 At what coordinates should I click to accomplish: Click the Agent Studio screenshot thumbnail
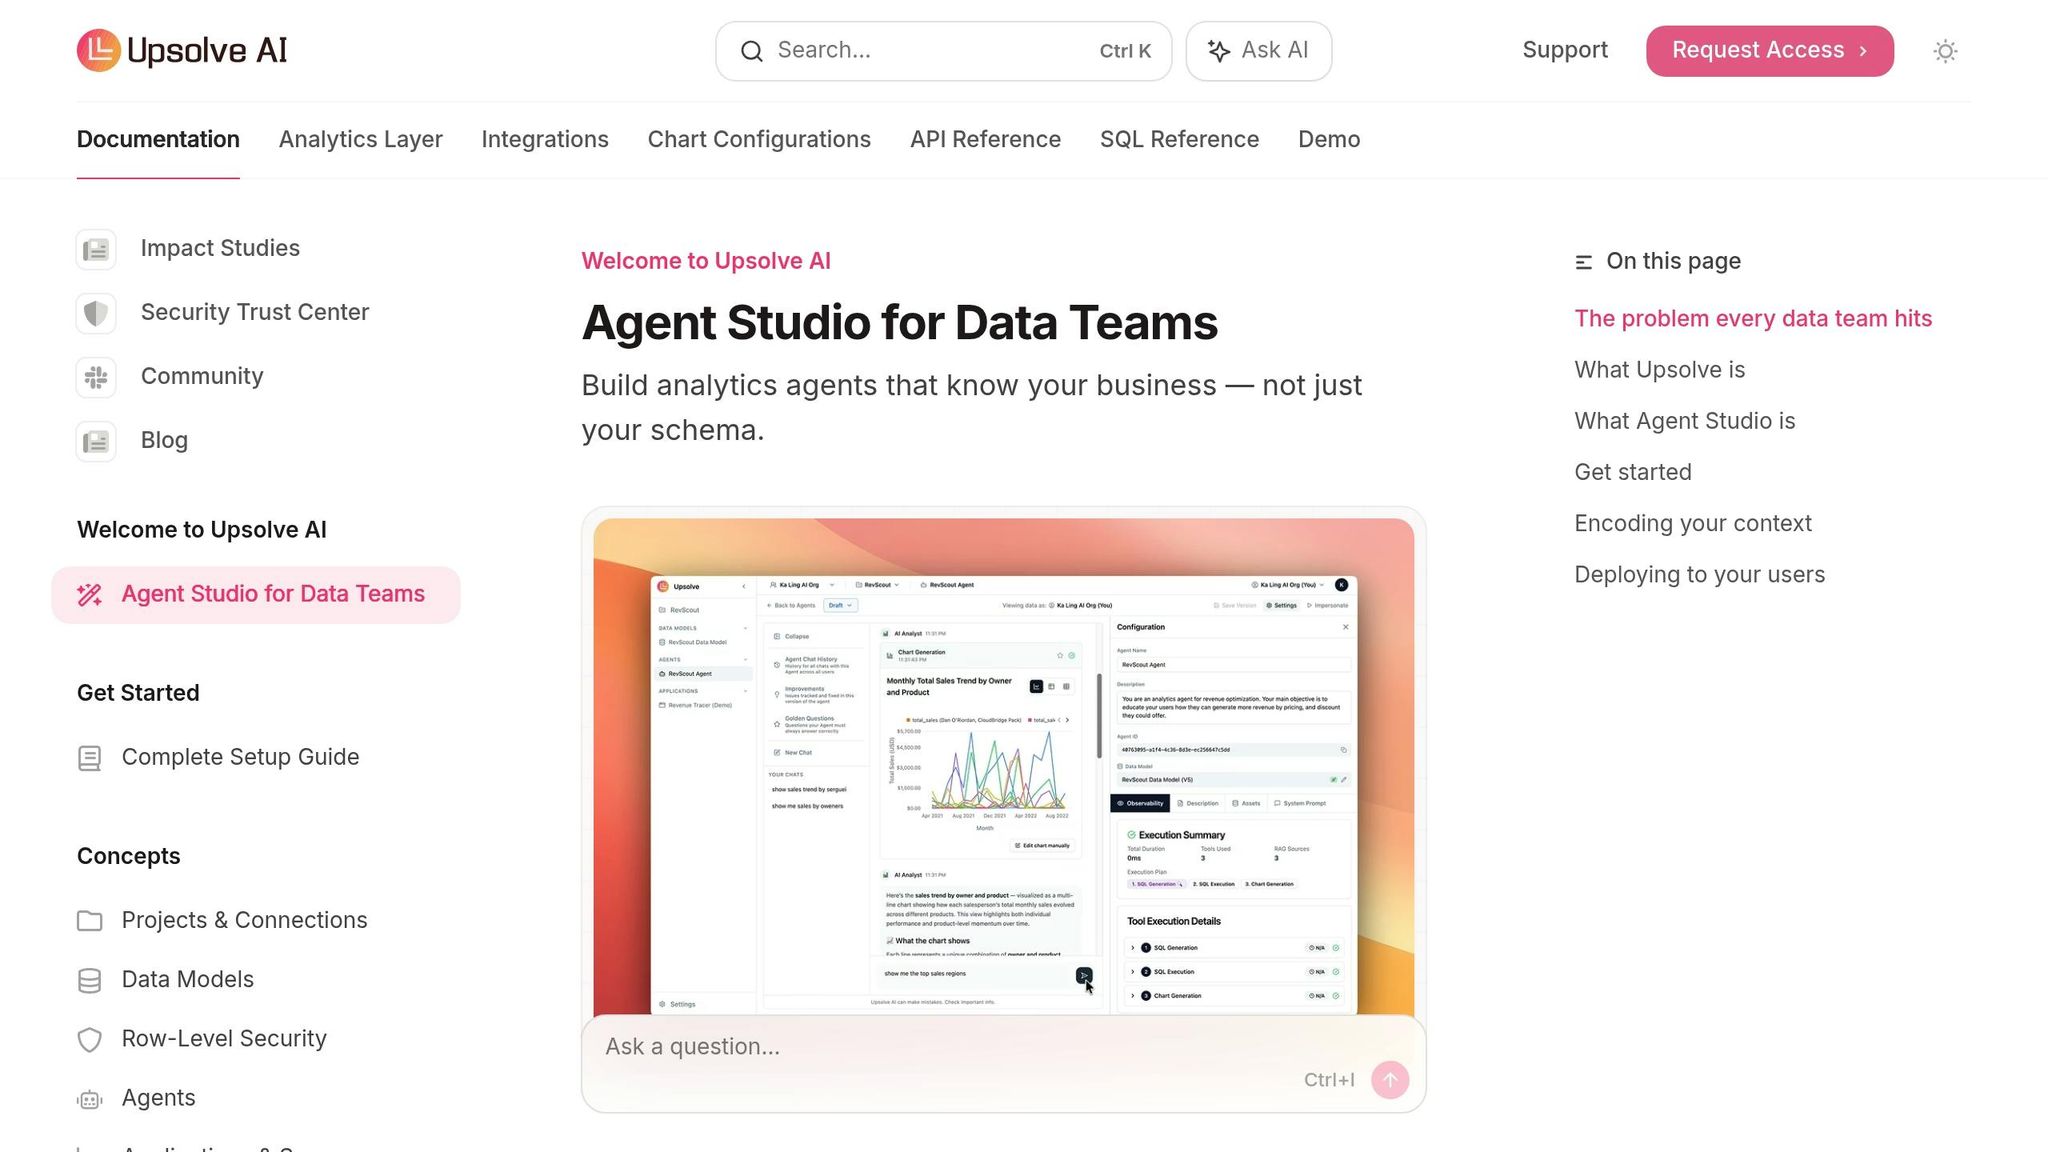1003,765
